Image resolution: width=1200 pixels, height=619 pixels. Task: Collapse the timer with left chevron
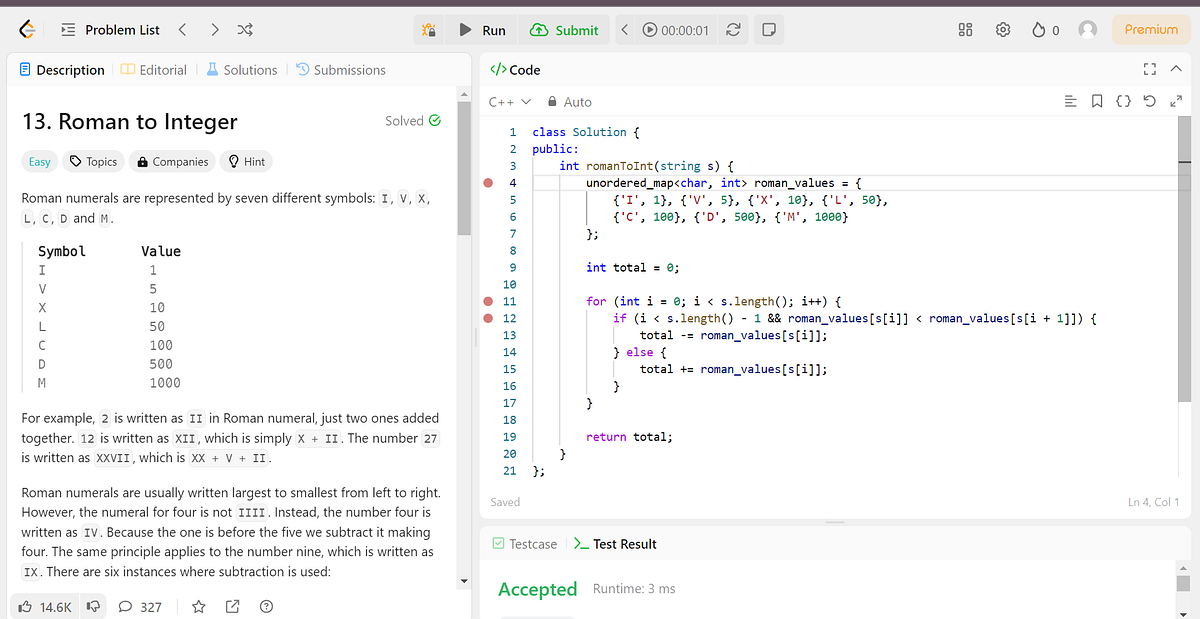pyautogui.click(x=625, y=30)
